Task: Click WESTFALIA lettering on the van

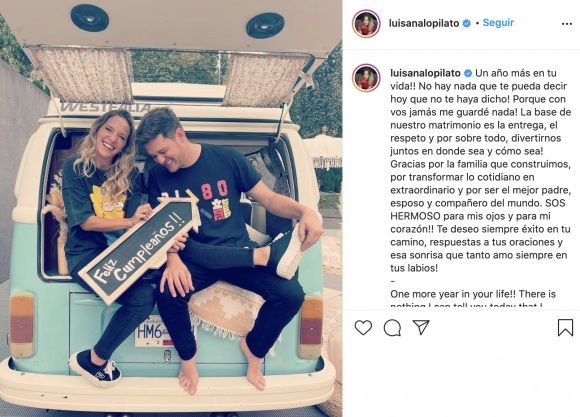Action: (106, 108)
